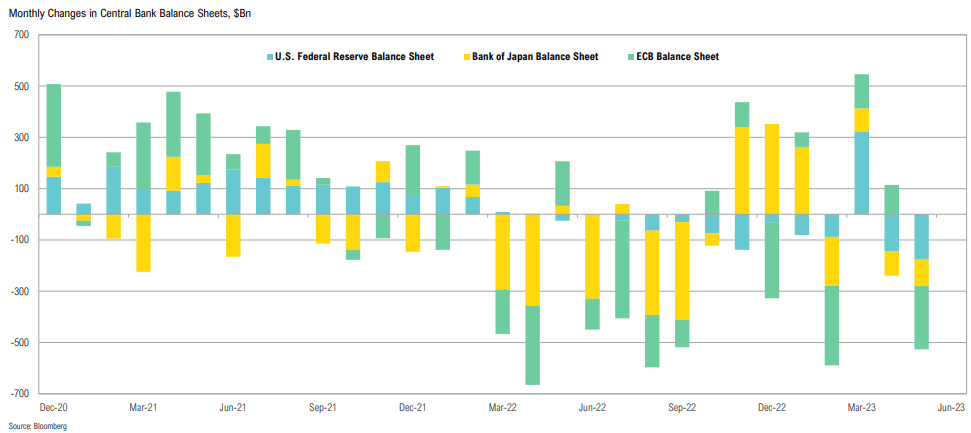Image resolution: width=971 pixels, height=433 pixels.
Task: Click the Jun-23 x-axis label
Action: pos(950,408)
